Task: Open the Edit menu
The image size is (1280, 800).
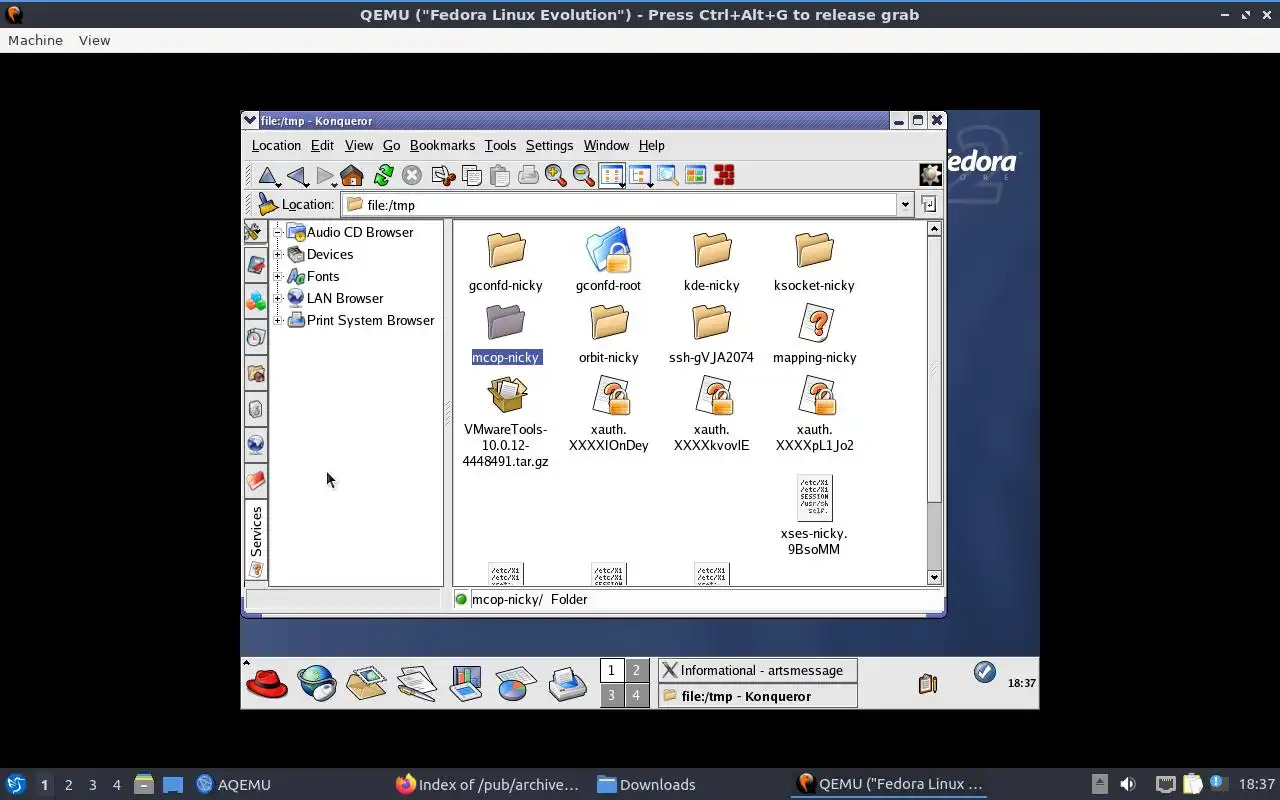Action: pos(322,145)
